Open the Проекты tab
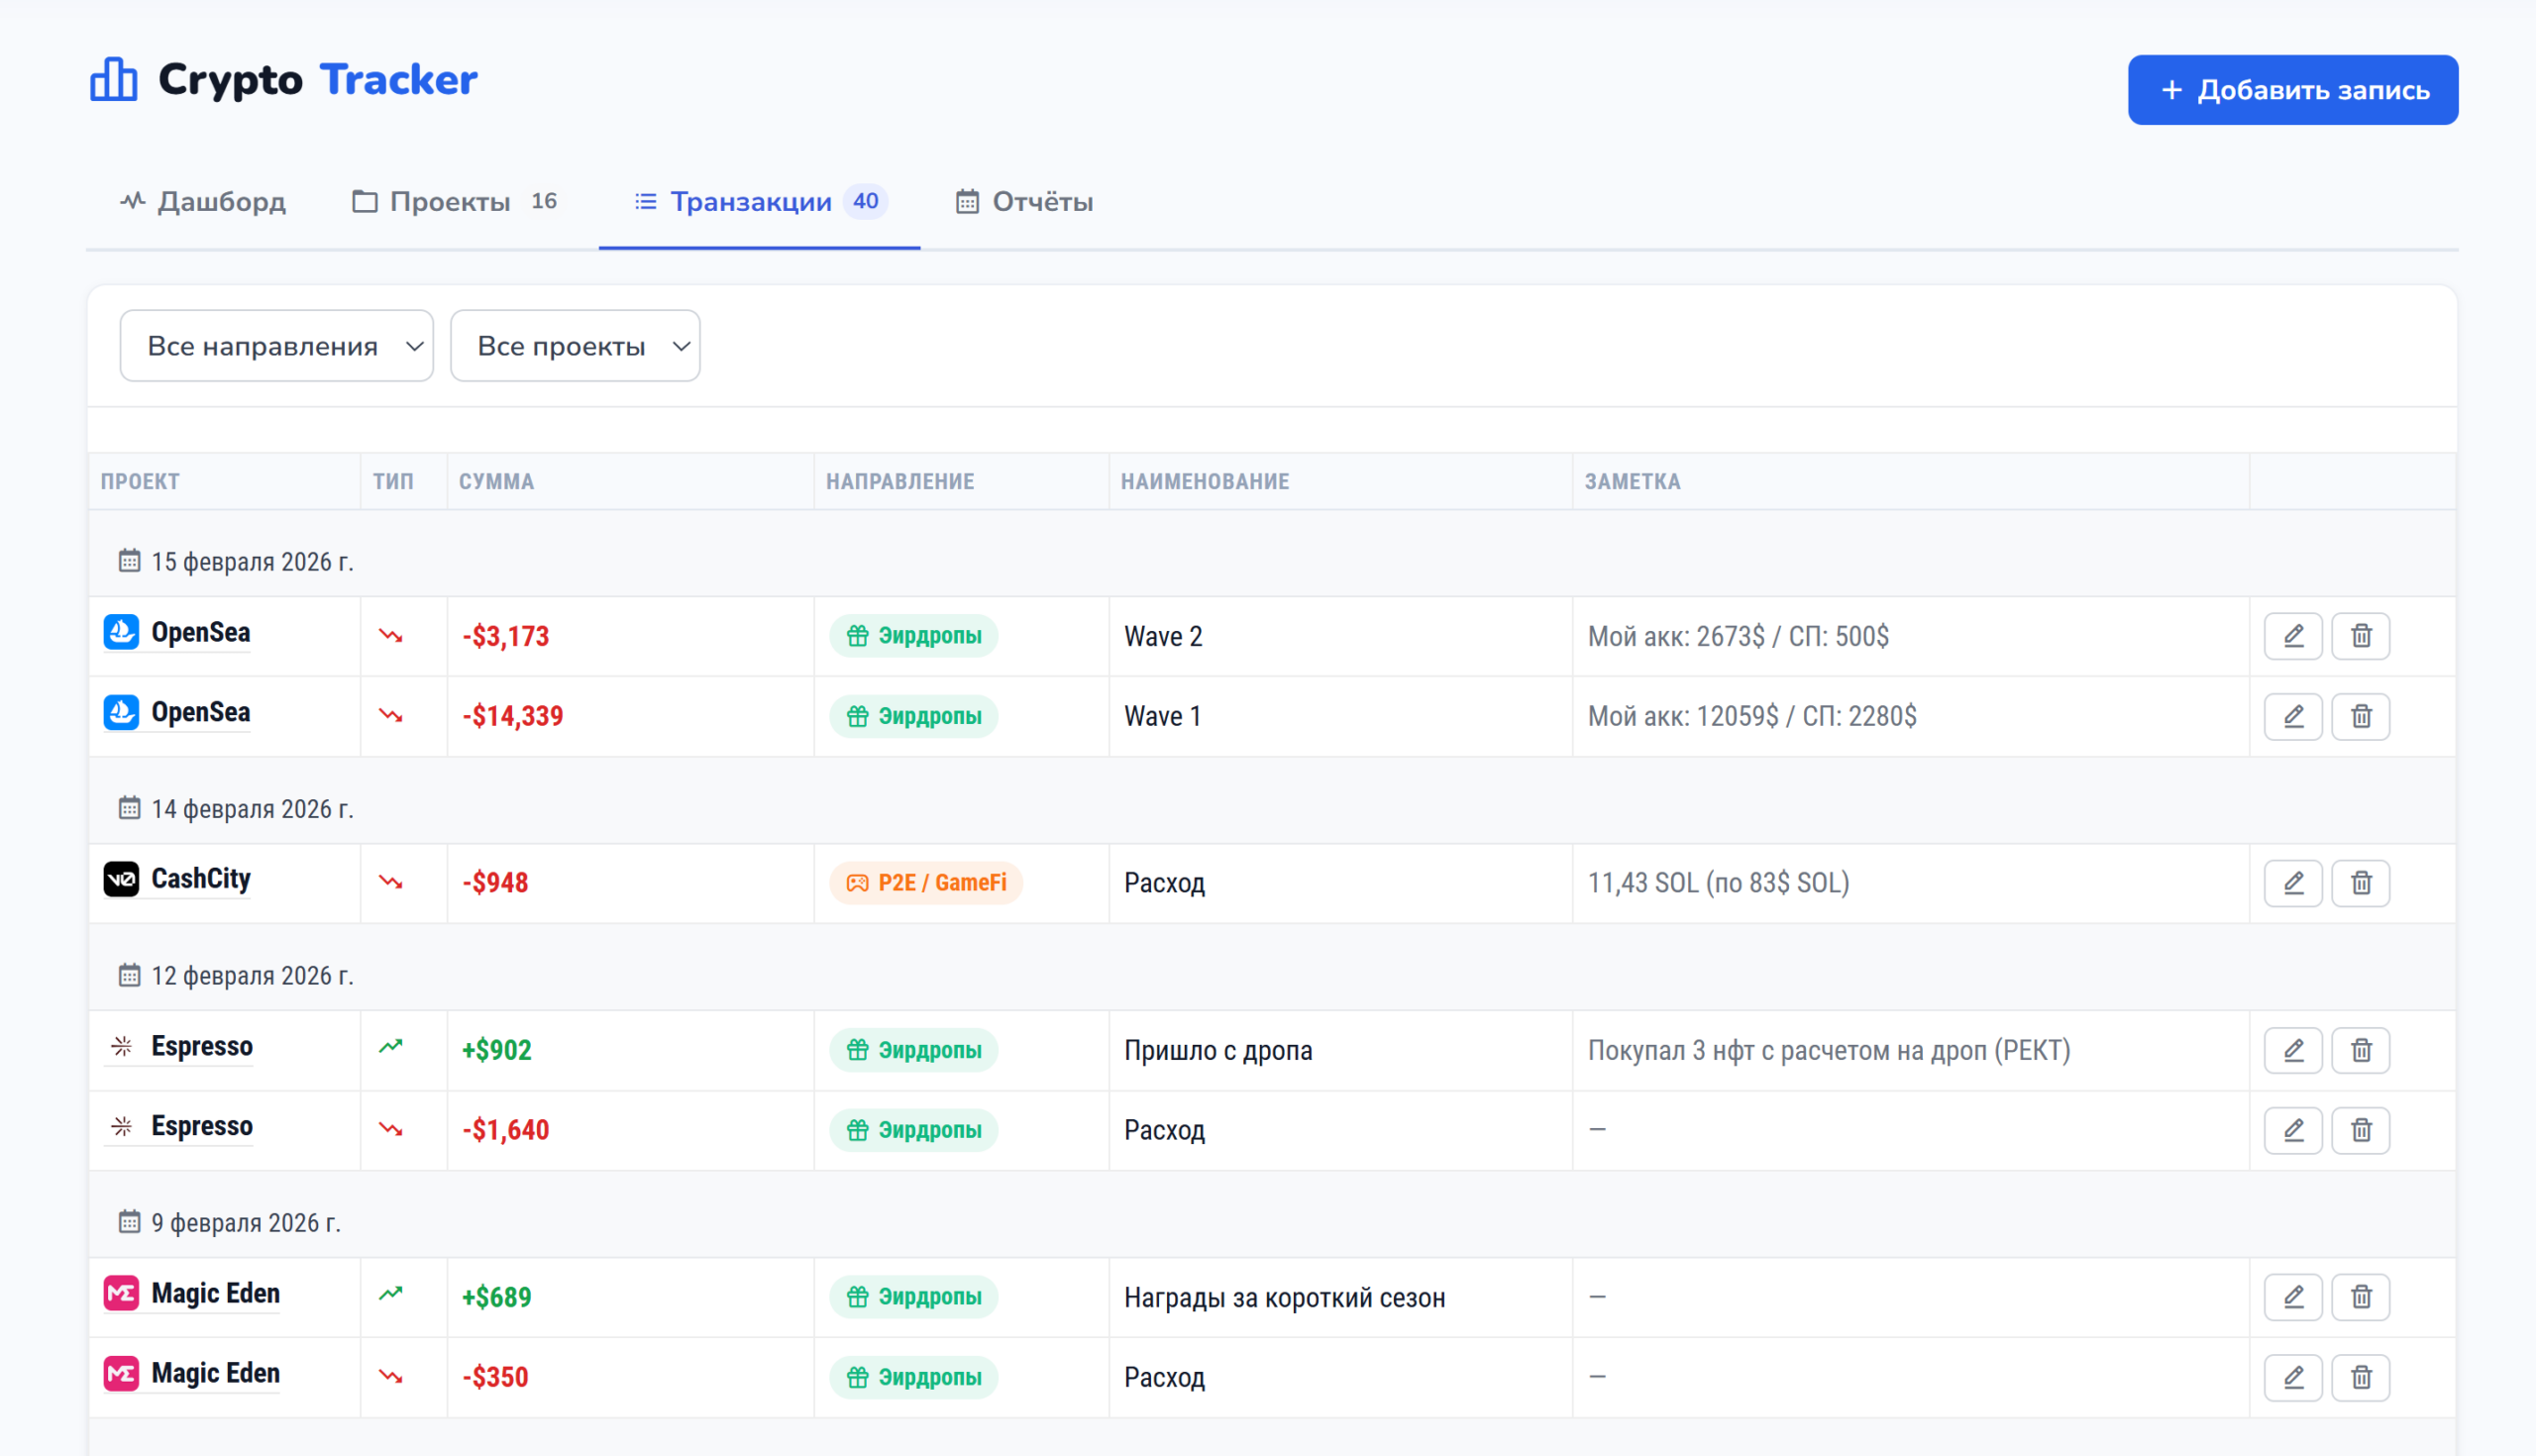This screenshot has height=1456, width=2536. point(453,202)
